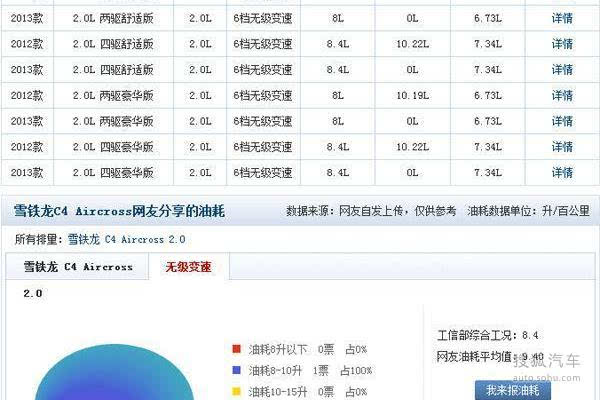Click the yellow 油耗10-15升 legend swatch
The image size is (600, 400).
[236, 391]
